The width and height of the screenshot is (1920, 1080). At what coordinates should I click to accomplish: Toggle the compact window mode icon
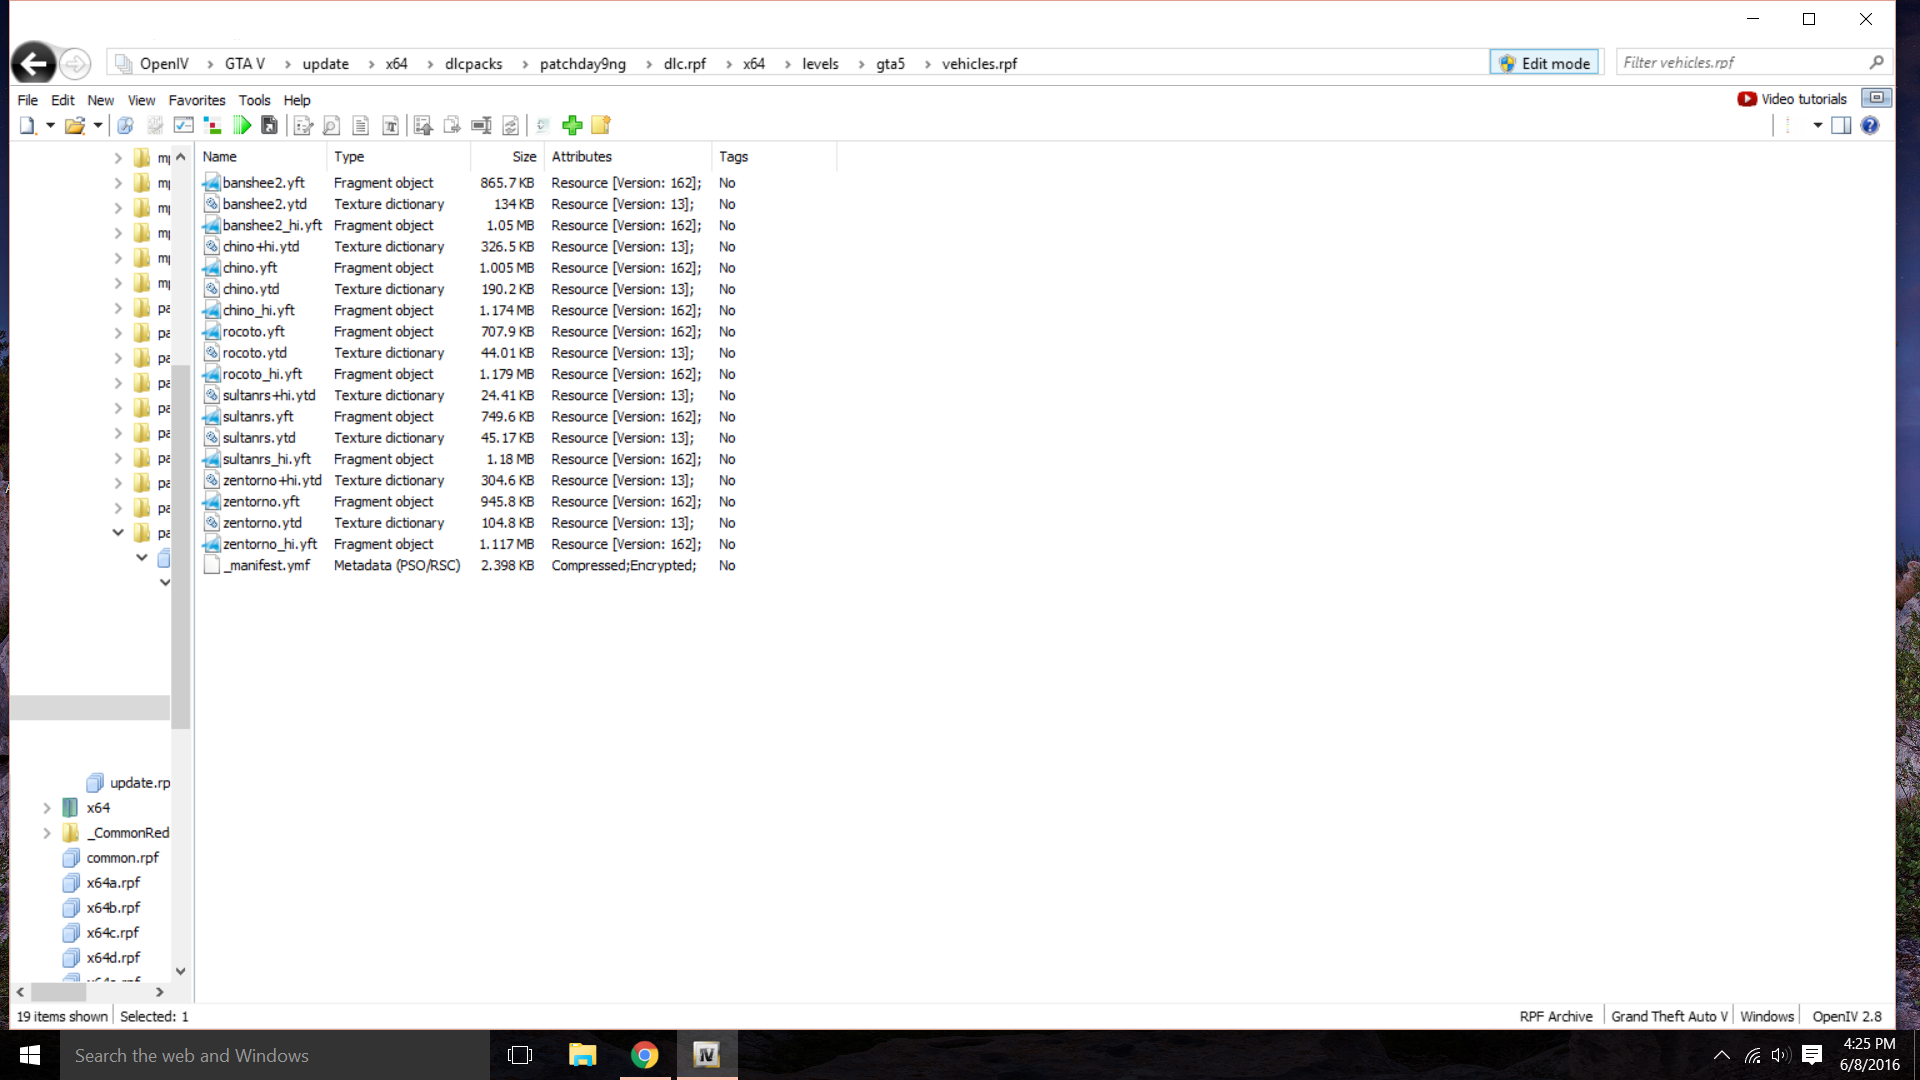1876,98
